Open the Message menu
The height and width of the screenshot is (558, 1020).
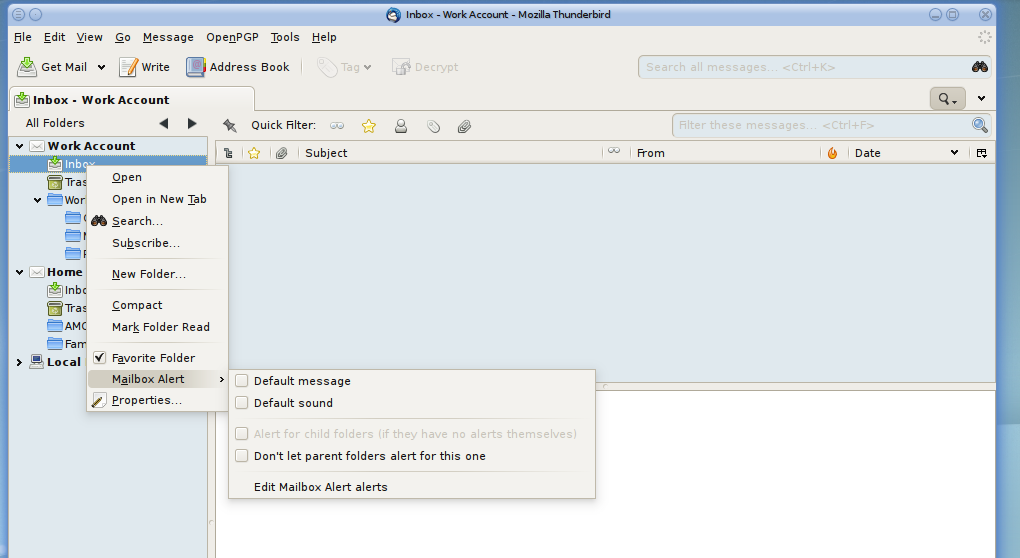[168, 37]
